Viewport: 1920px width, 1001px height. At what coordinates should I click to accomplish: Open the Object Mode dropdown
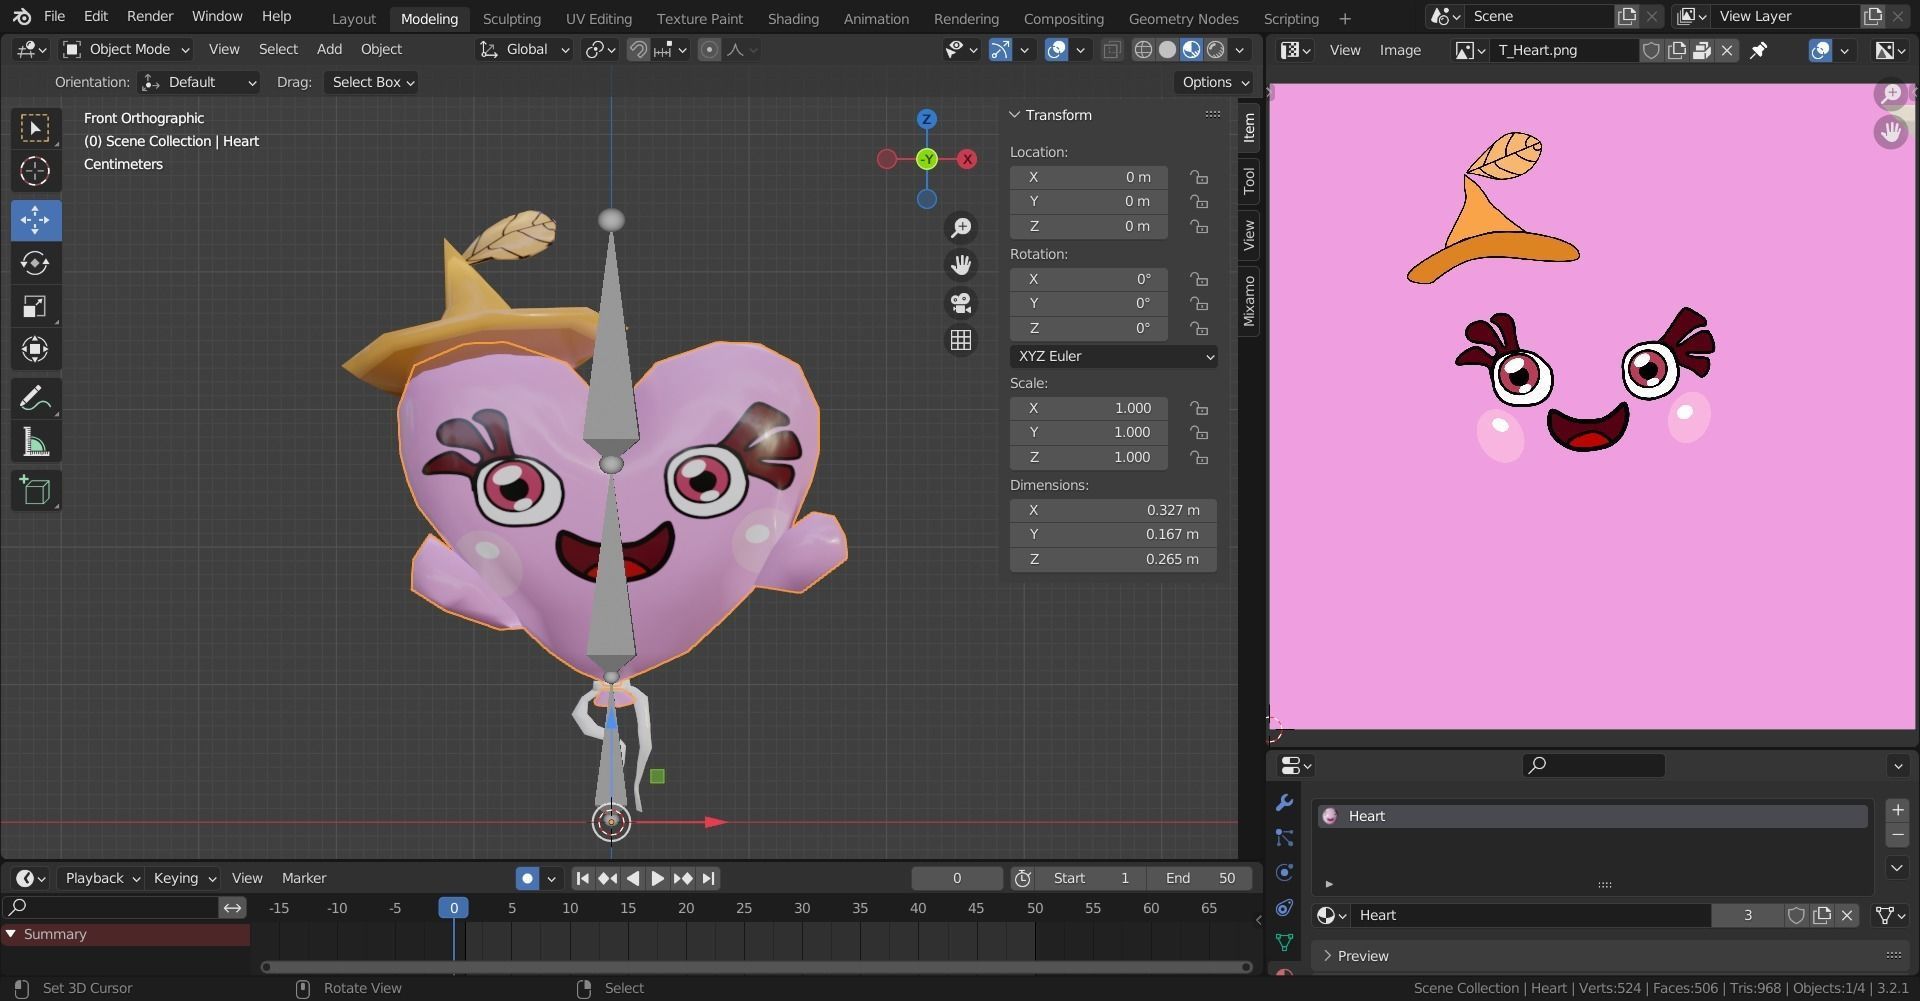[126, 49]
